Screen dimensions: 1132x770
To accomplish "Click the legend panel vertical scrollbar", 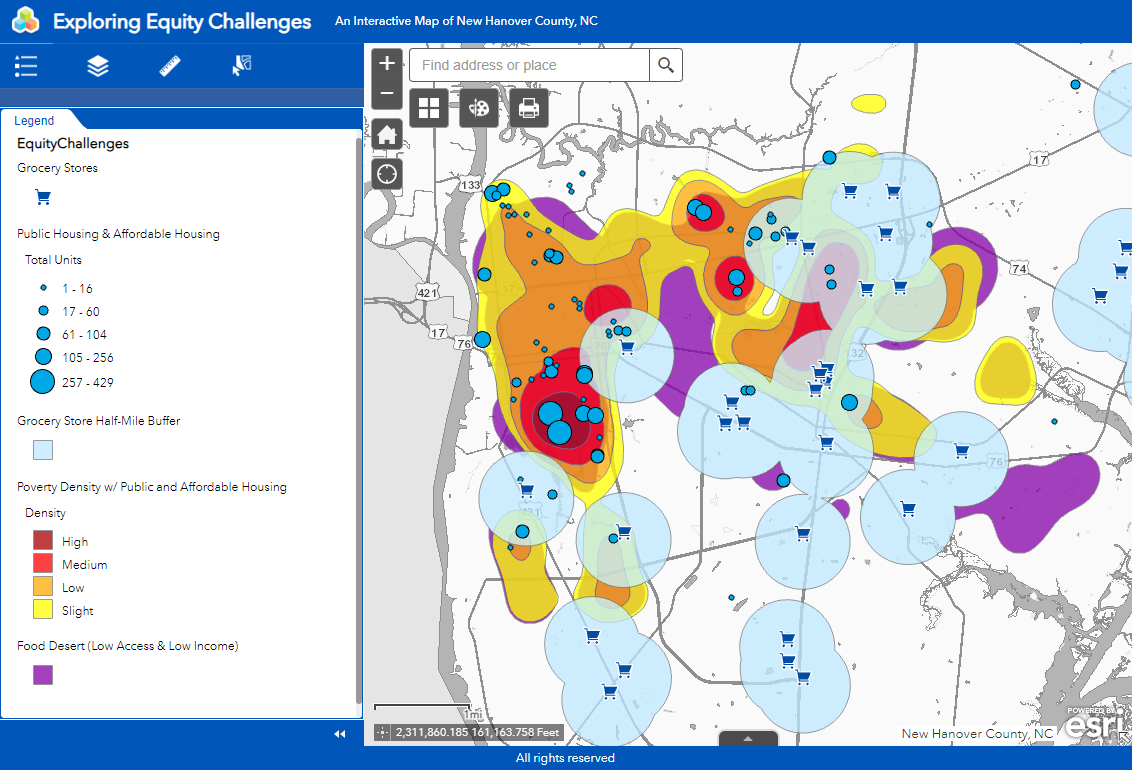I will click(x=359, y=419).
